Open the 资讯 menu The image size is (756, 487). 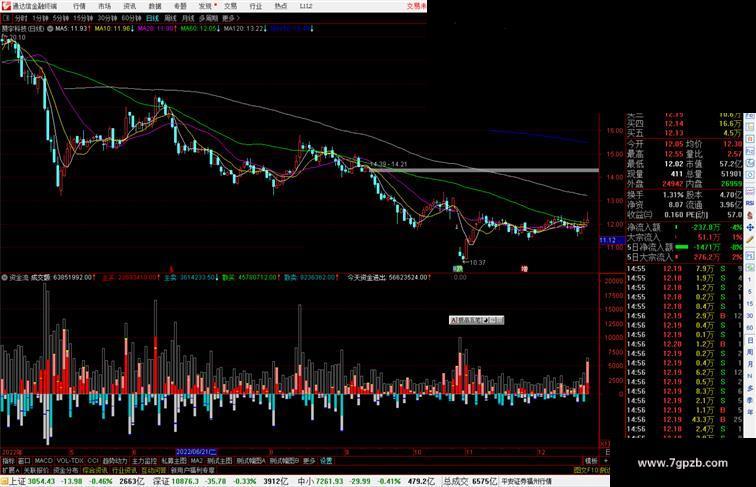coord(129,6)
